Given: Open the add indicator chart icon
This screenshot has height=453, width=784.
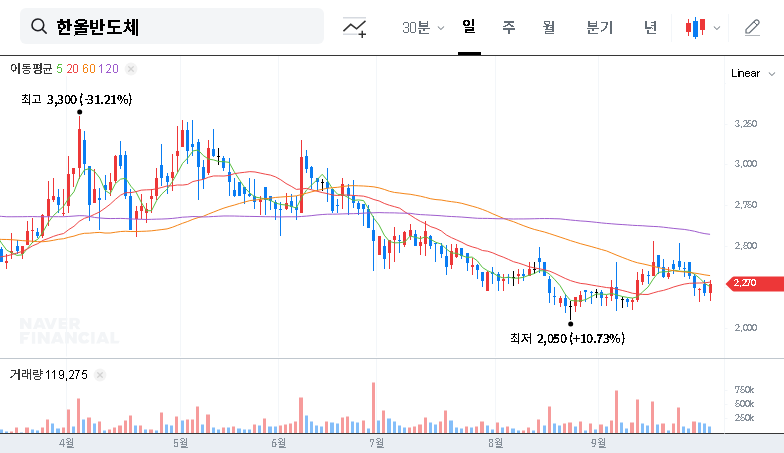Looking at the screenshot, I should point(354,28).
